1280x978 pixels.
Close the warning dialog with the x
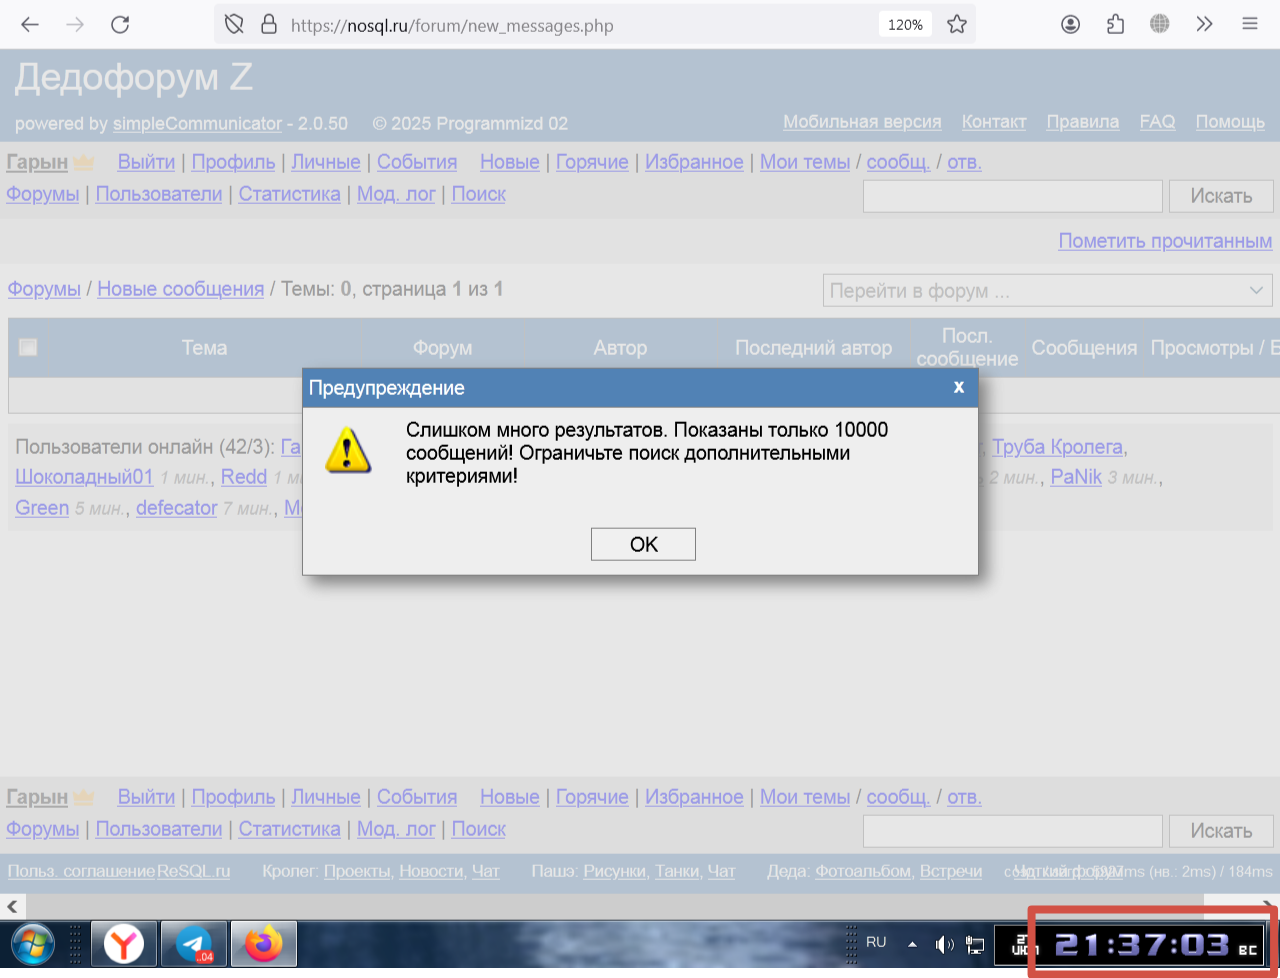coord(958,387)
